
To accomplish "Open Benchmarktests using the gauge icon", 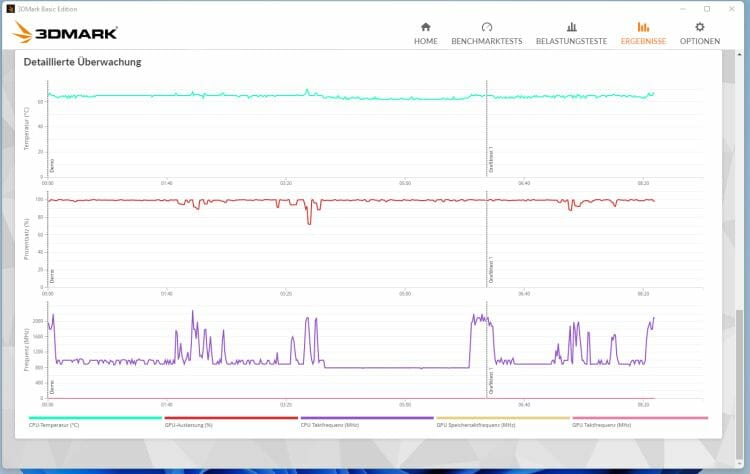I will (486, 27).
